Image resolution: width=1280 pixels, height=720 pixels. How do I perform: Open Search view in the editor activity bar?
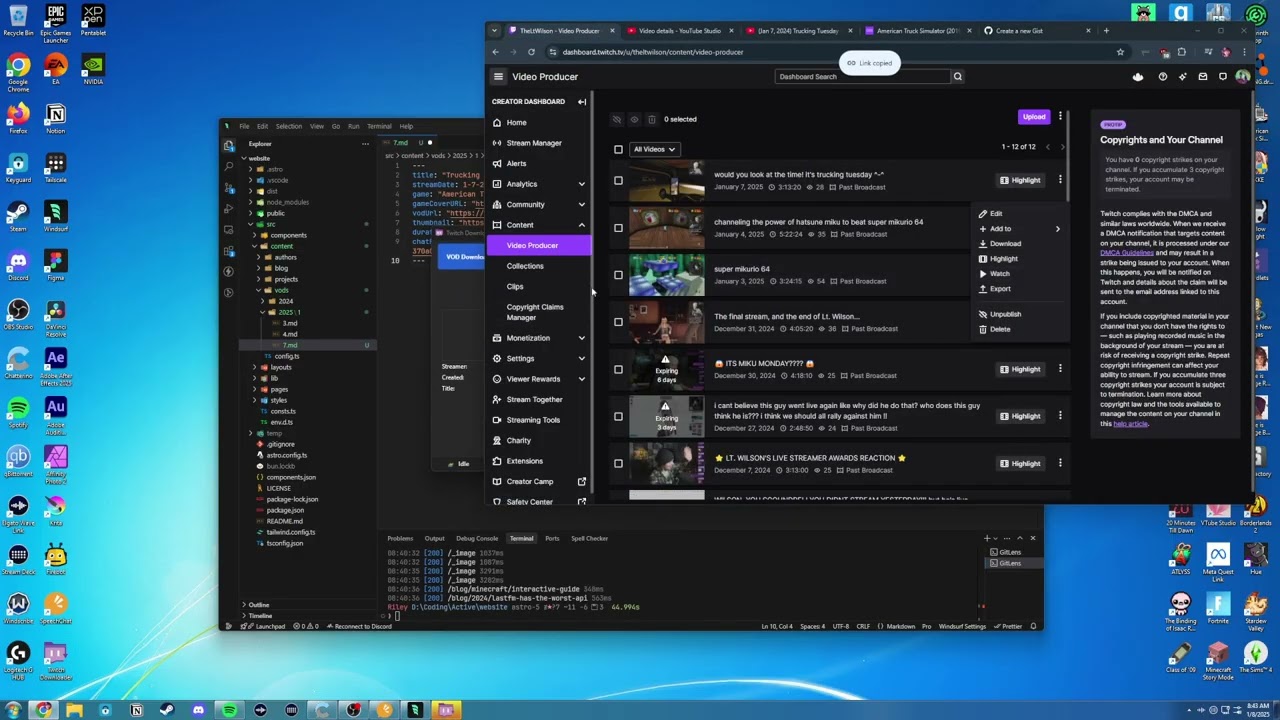229,166
